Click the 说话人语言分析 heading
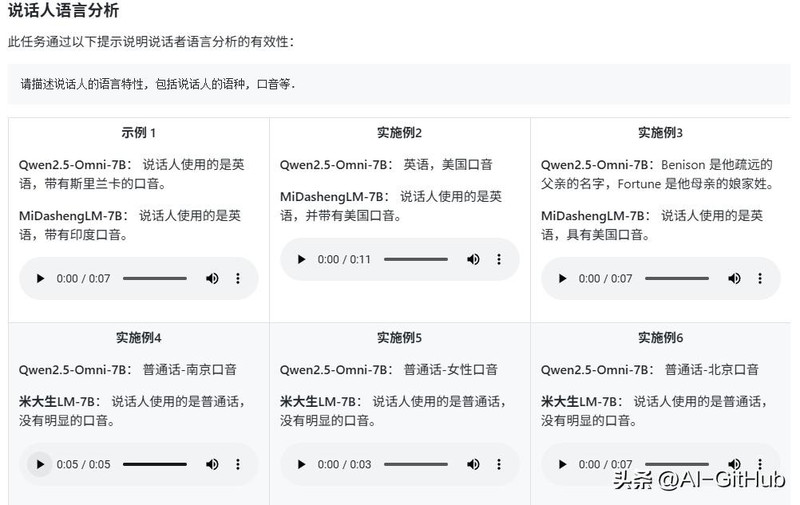Screen dimensions: 800x505 click(63, 10)
